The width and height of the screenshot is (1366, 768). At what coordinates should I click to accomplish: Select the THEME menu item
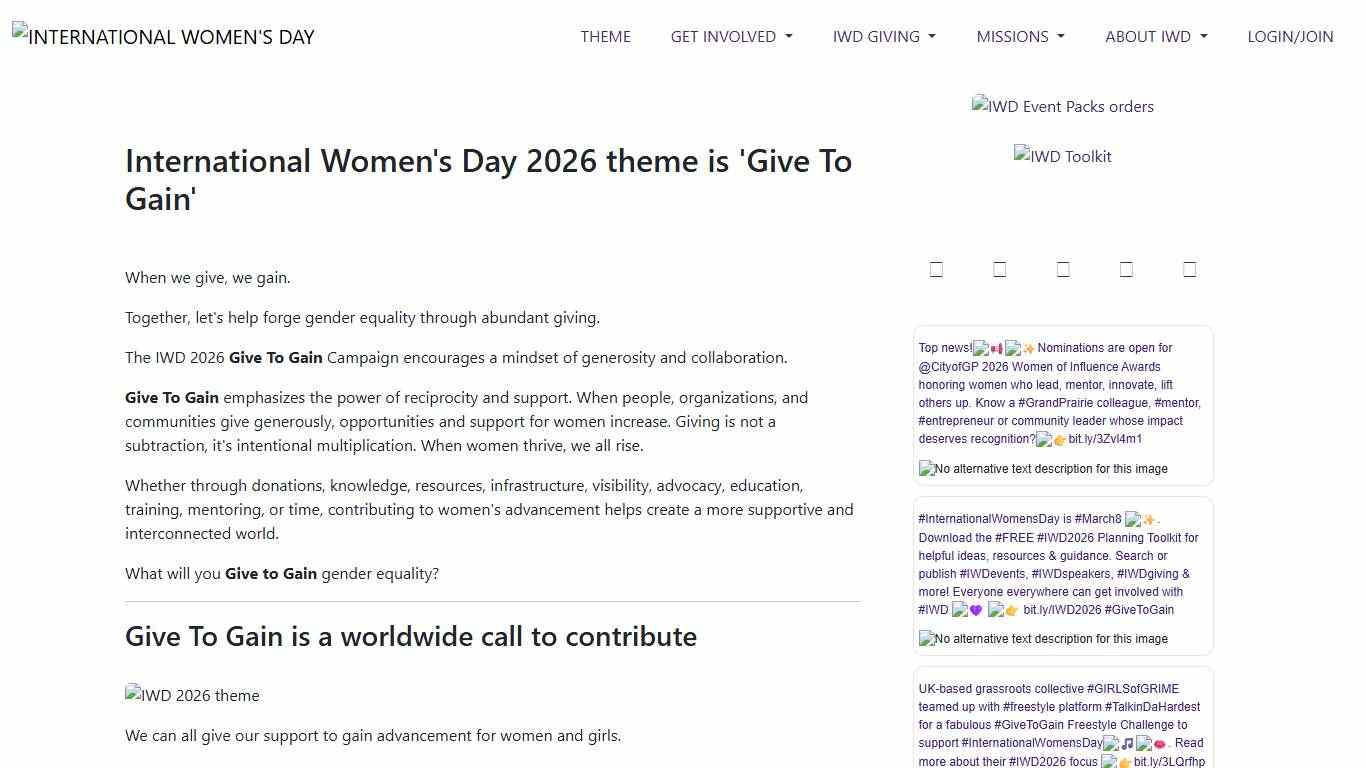click(605, 36)
